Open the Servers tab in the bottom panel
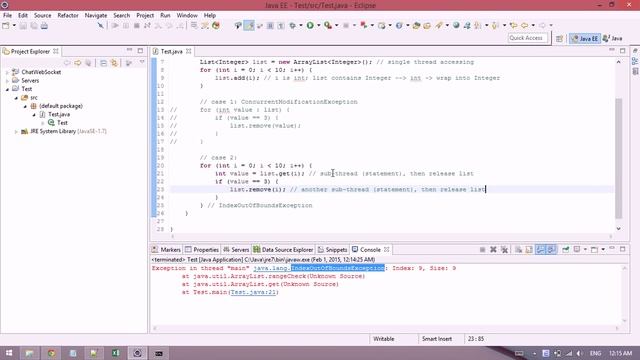 click(x=236, y=249)
